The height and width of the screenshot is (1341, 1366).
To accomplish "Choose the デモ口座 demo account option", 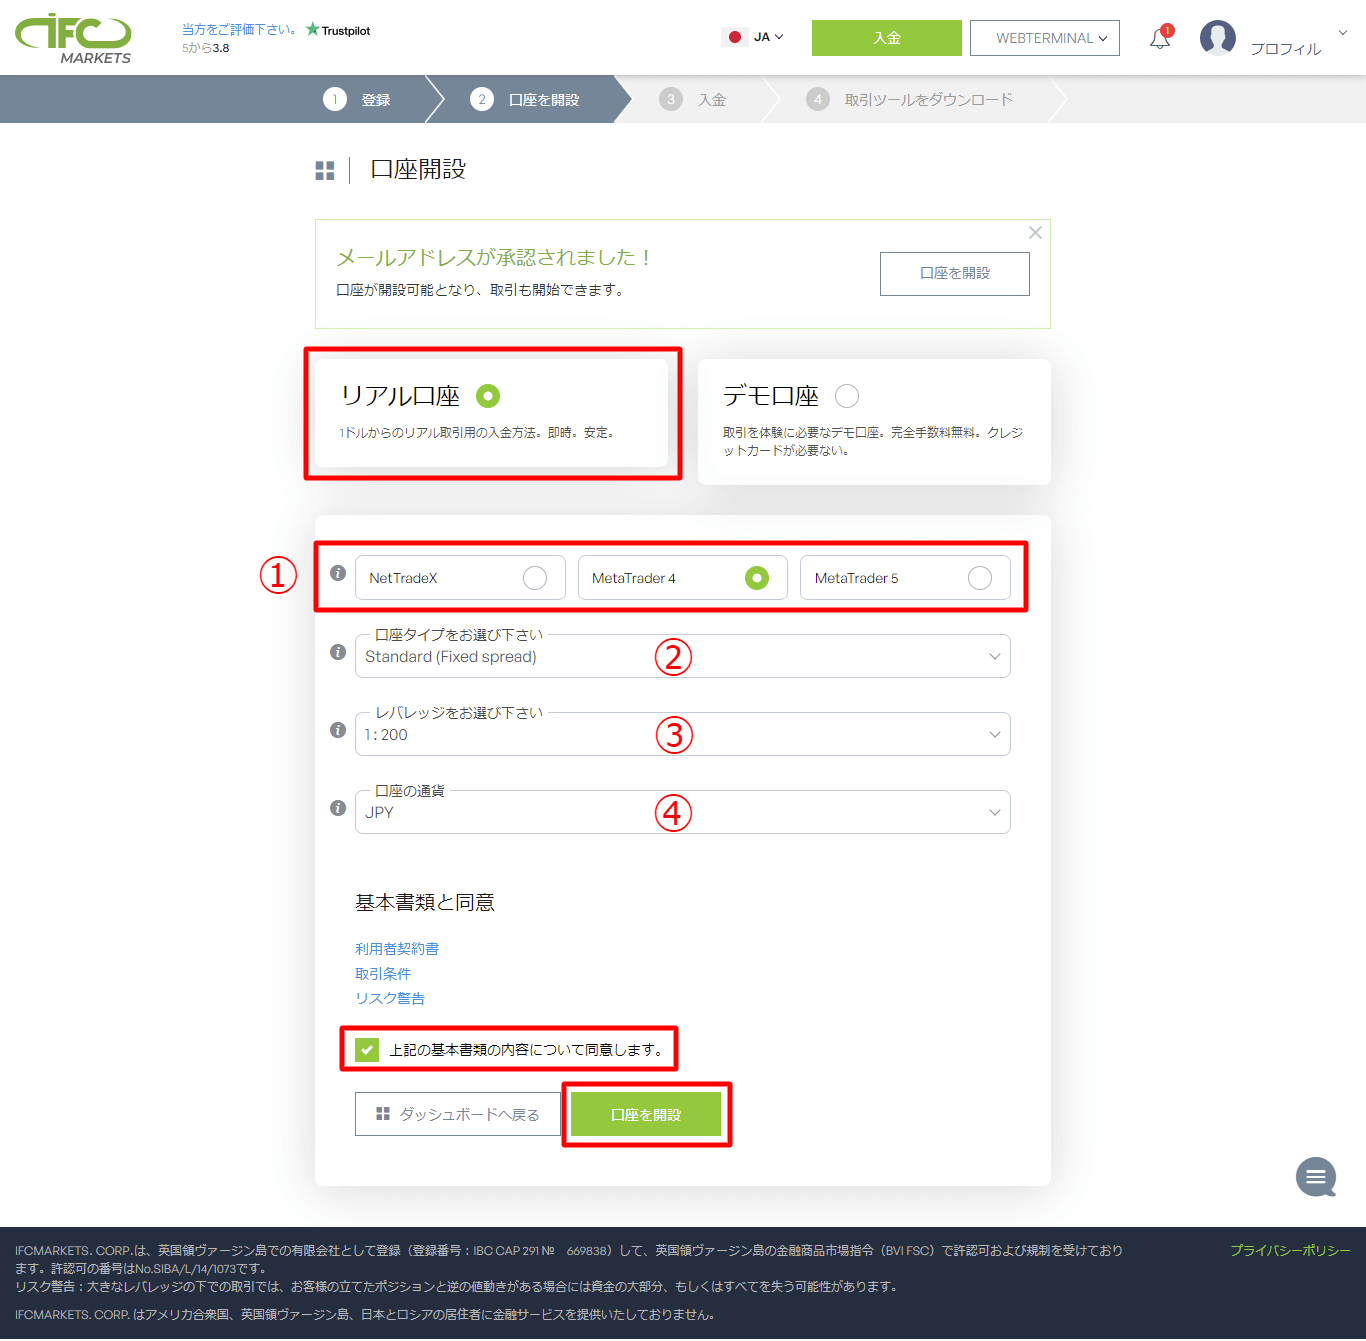I will pos(847,396).
